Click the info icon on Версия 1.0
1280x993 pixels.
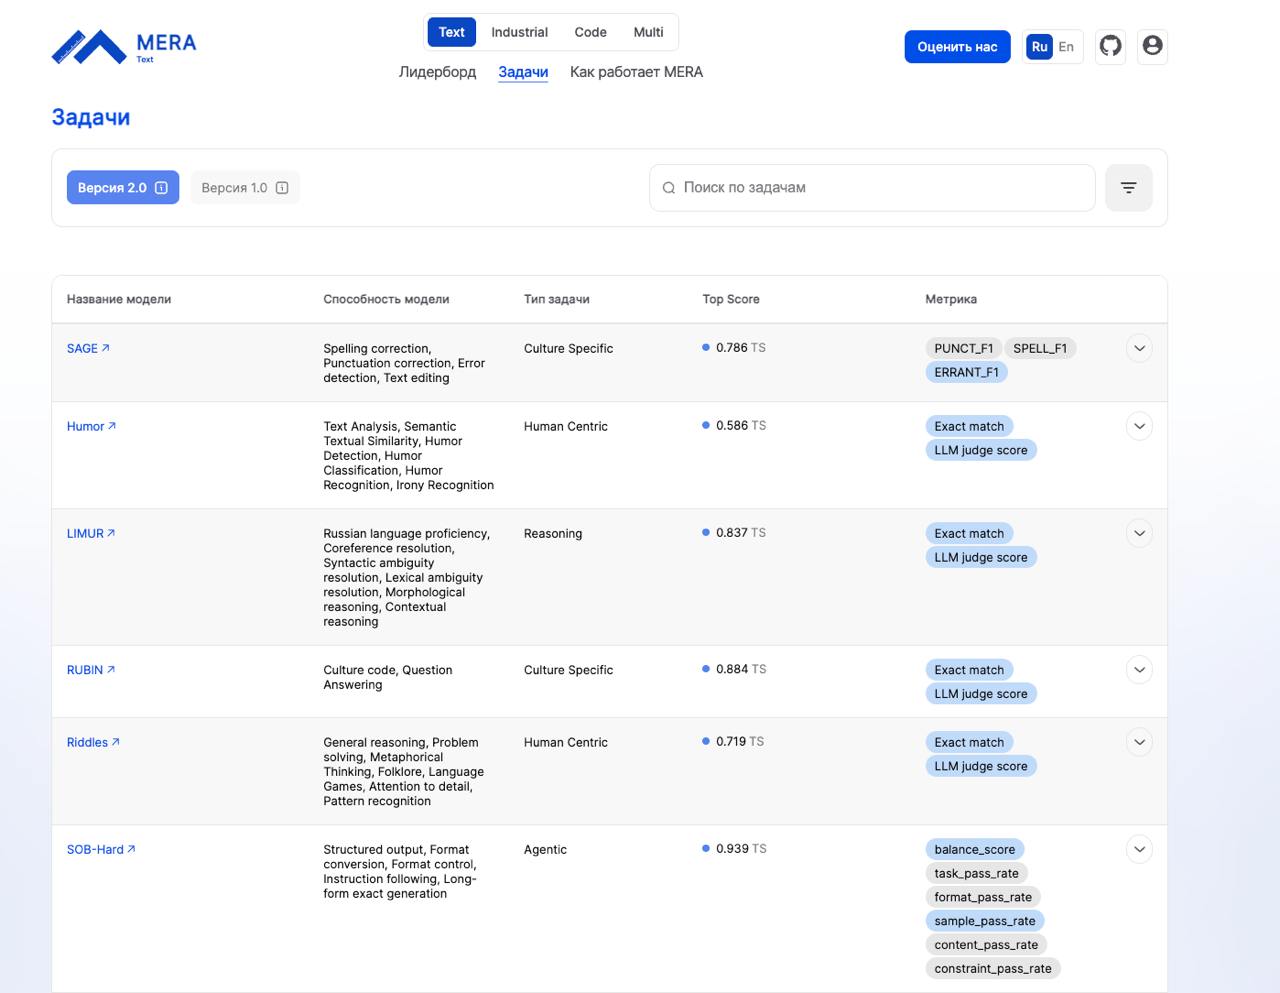(x=282, y=188)
